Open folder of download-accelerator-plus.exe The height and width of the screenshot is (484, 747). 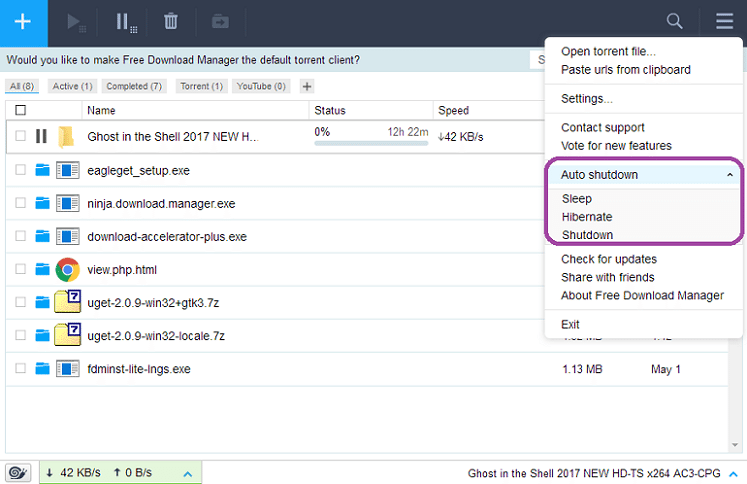coord(42,236)
